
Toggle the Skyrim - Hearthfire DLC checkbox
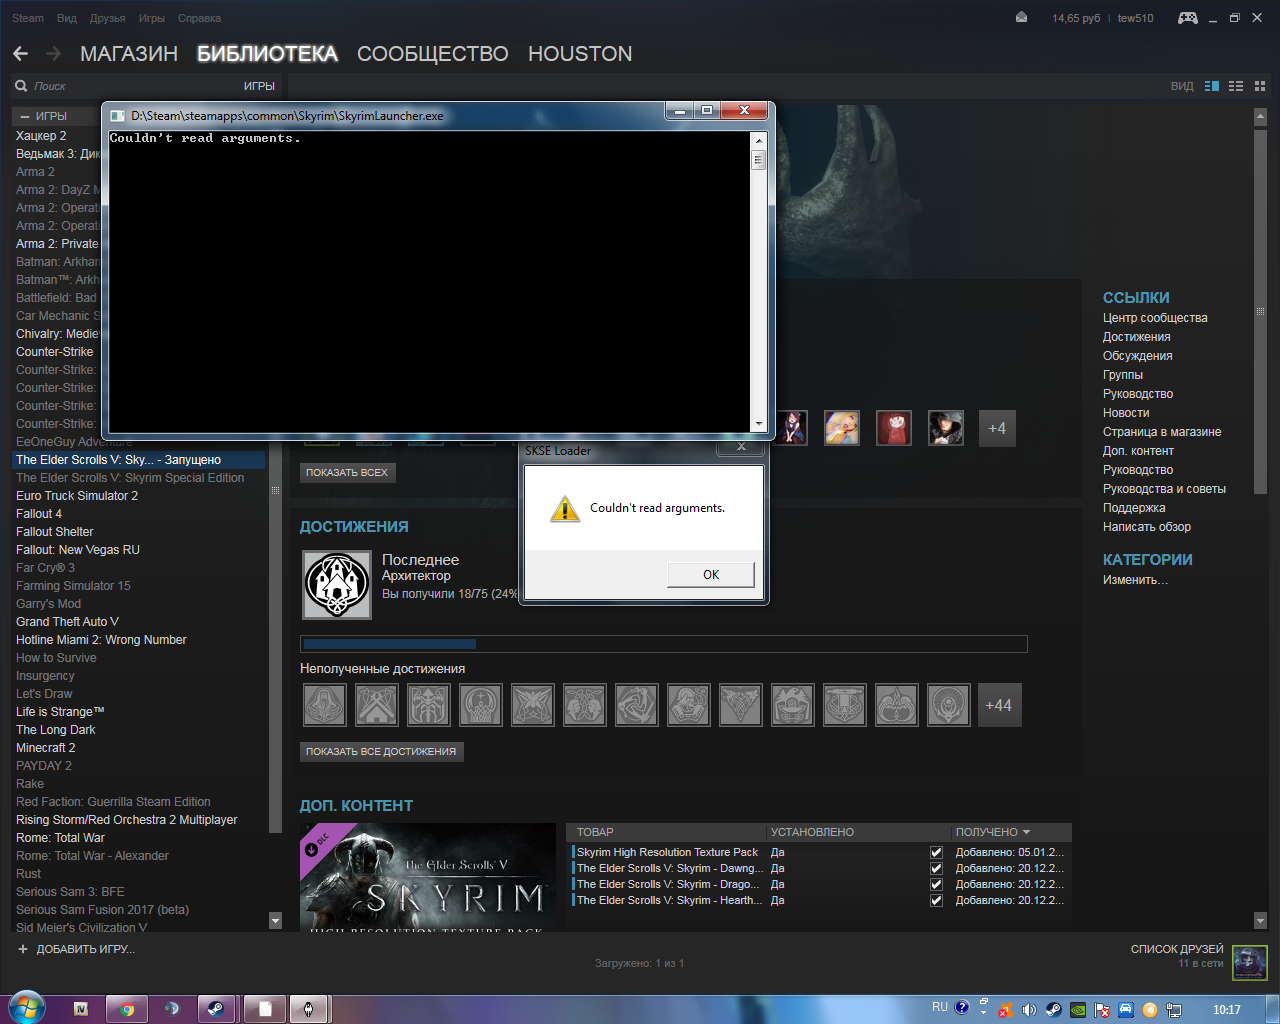click(936, 901)
